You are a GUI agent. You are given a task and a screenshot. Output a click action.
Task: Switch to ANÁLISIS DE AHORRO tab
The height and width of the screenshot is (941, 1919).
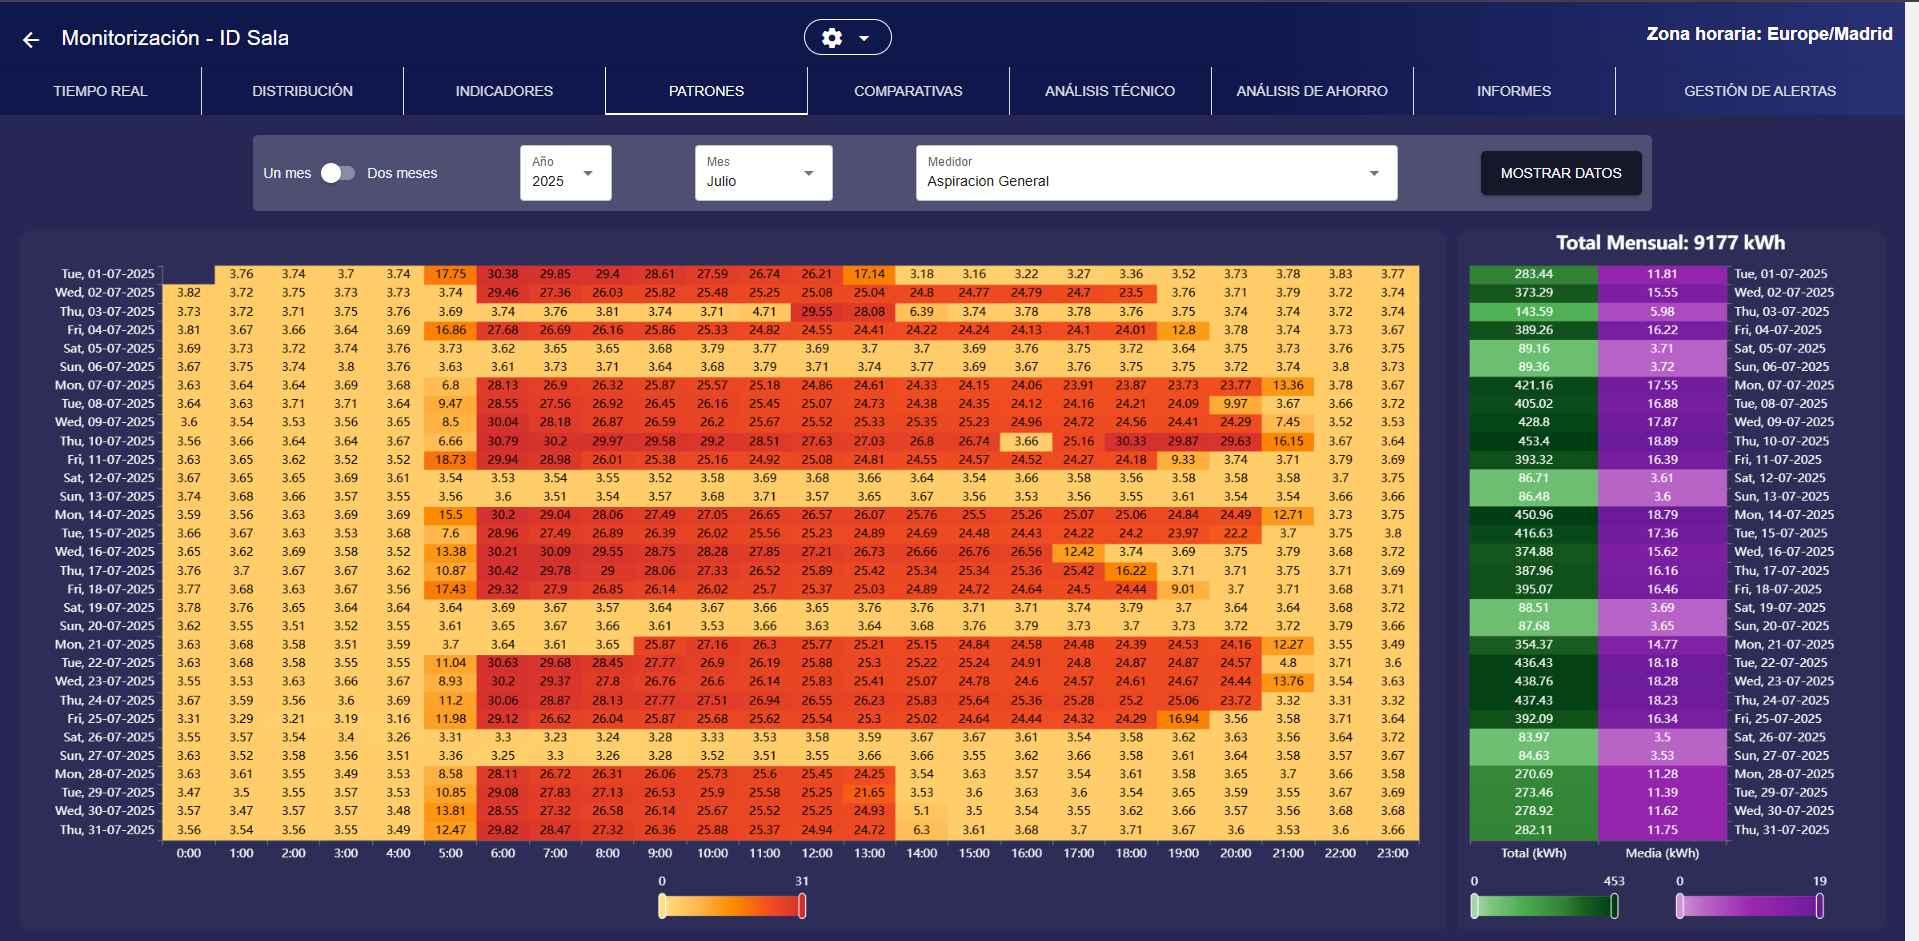1312,91
